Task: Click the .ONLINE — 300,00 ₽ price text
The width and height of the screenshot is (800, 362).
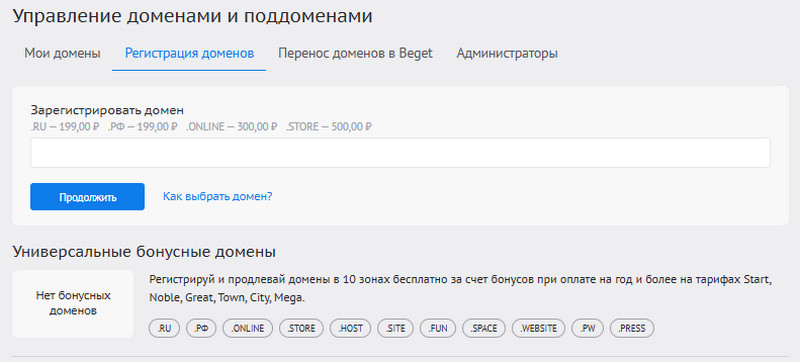Action: [x=232, y=126]
